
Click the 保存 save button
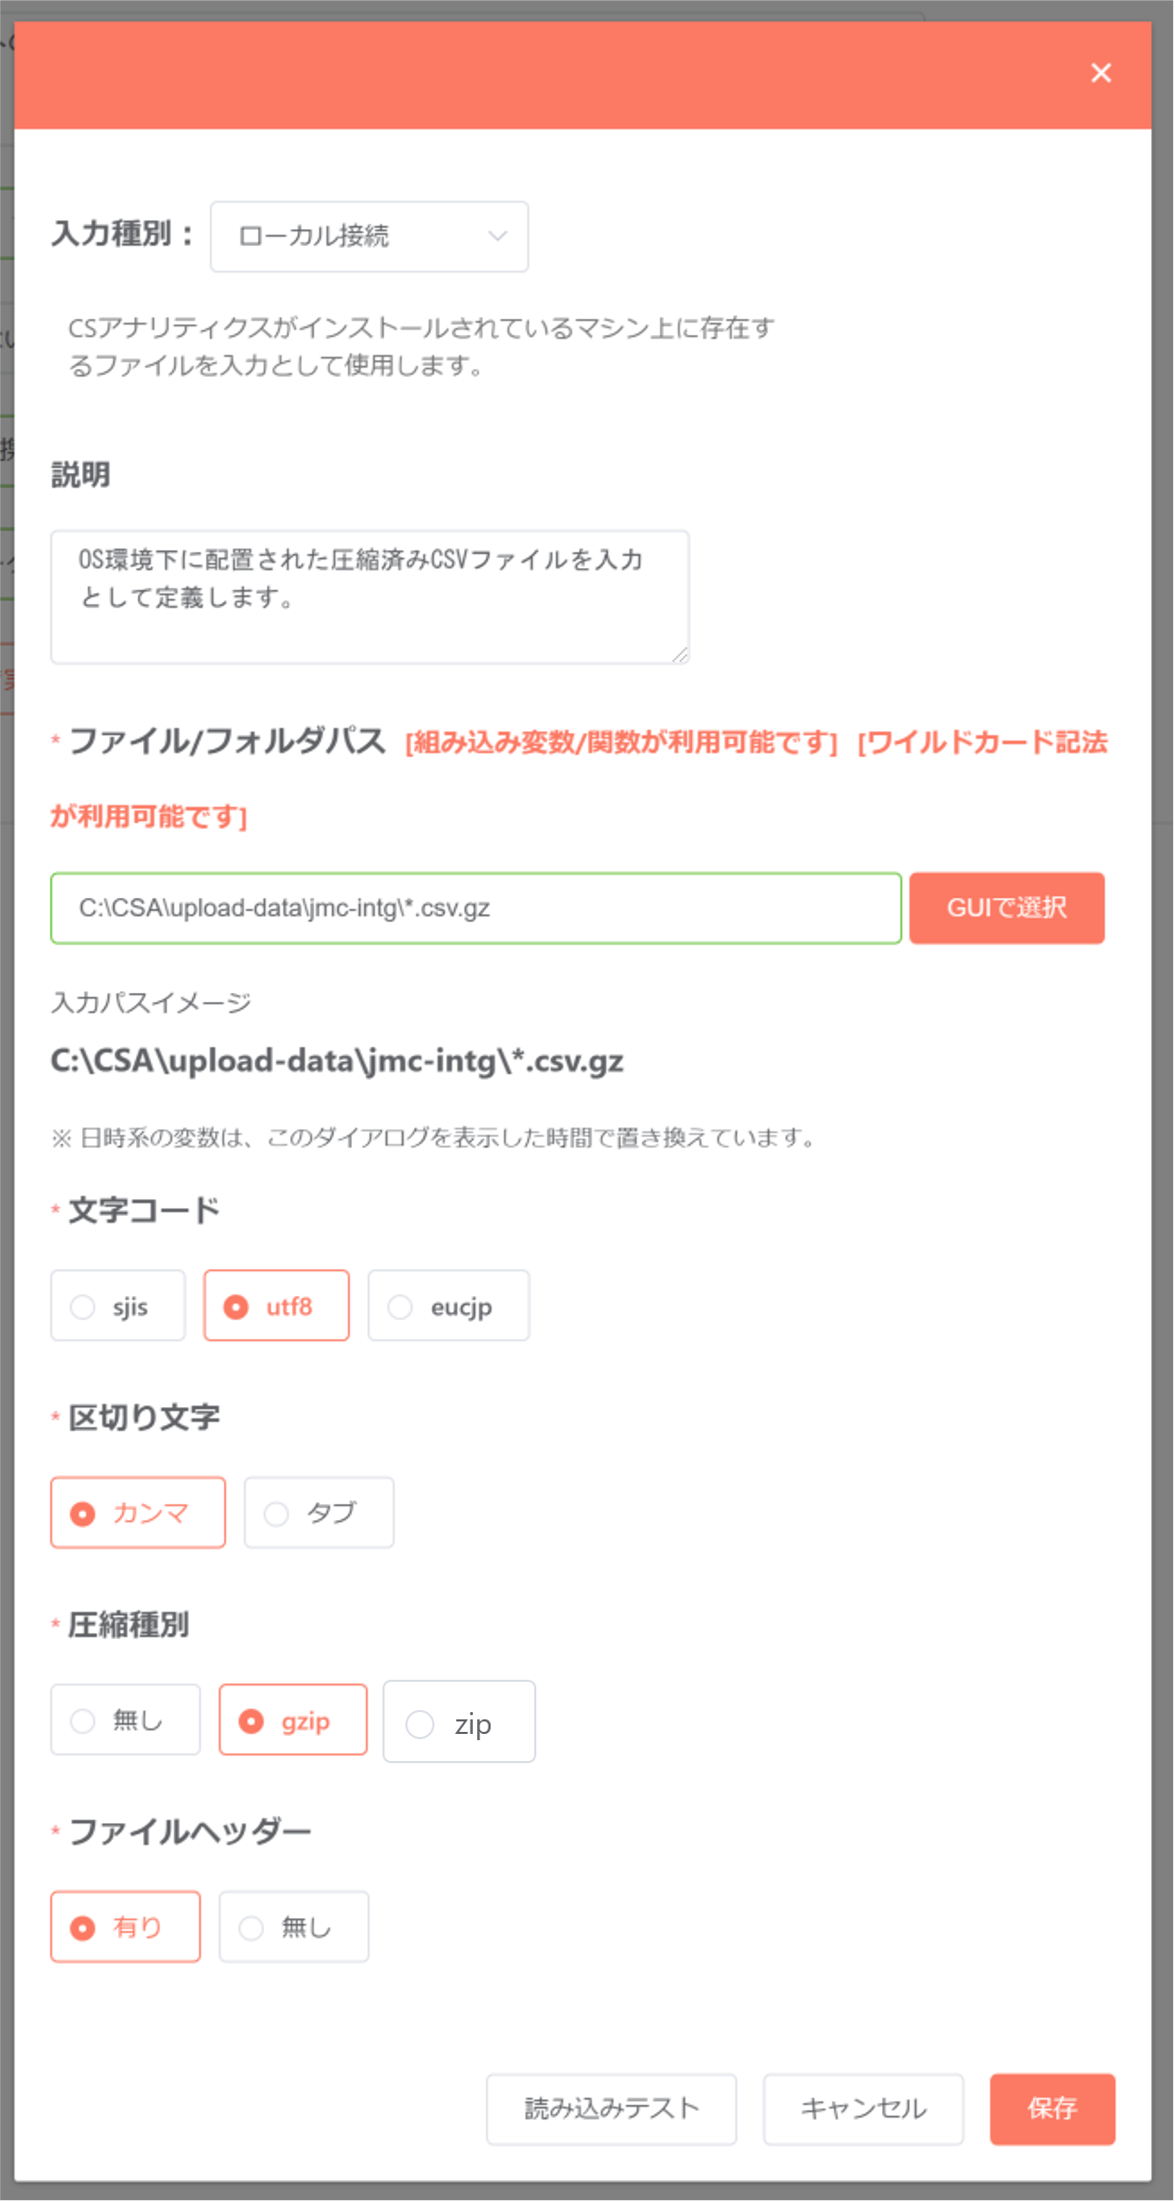click(x=1052, y=2109)
